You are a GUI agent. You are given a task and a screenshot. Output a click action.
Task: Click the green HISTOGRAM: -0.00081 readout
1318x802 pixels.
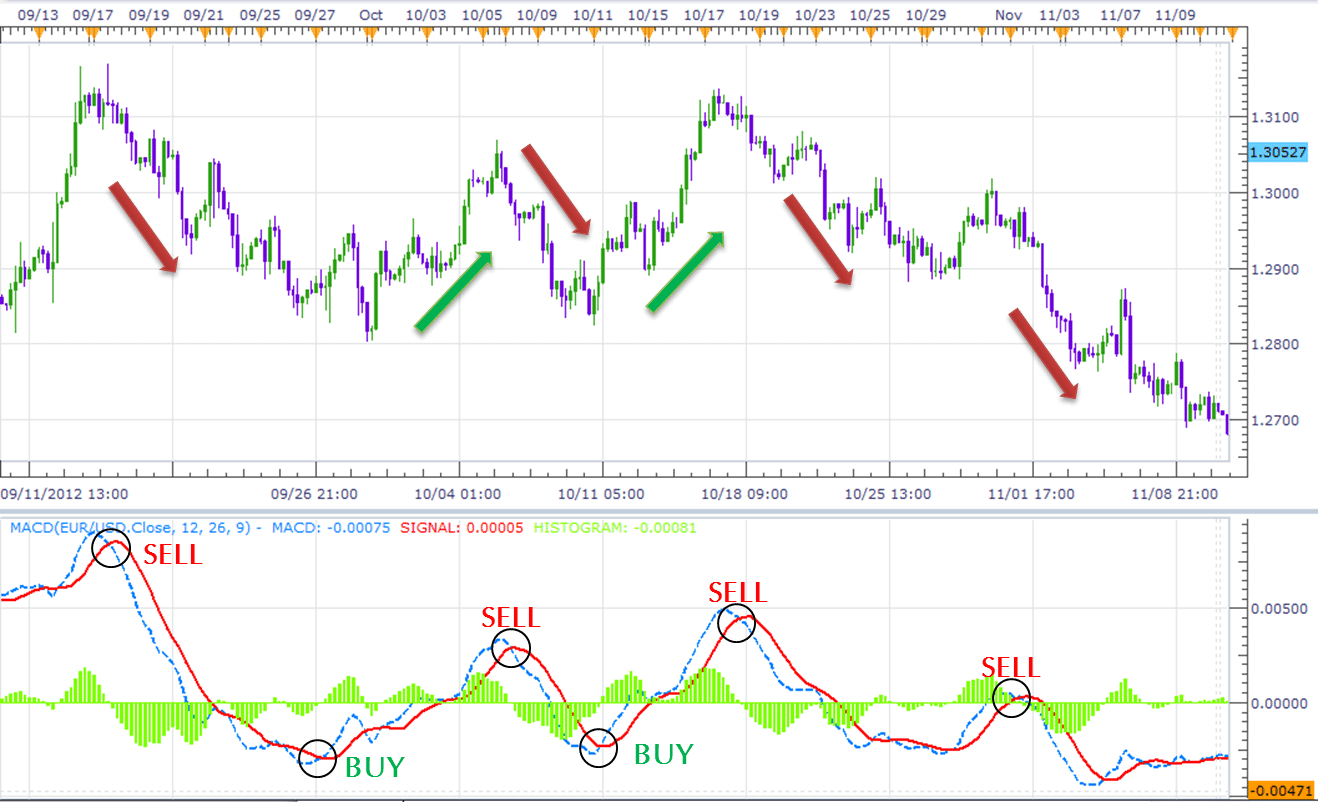click(615, 527)
